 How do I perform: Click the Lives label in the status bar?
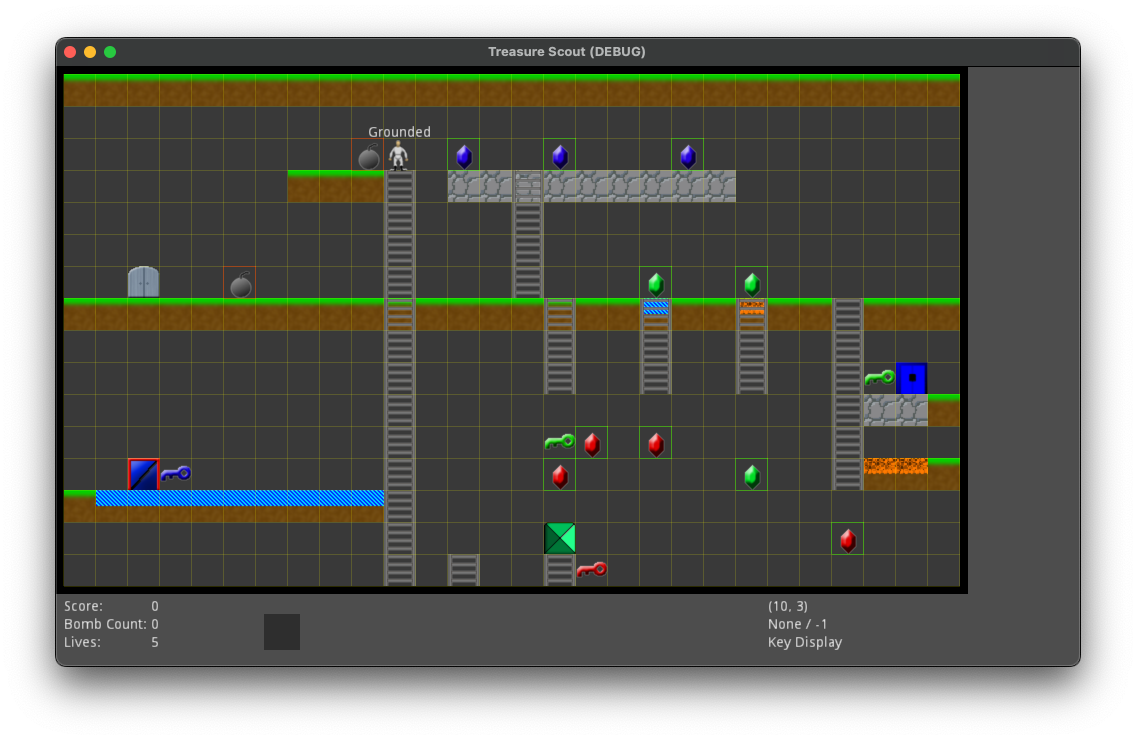click(x=82, y=642)
